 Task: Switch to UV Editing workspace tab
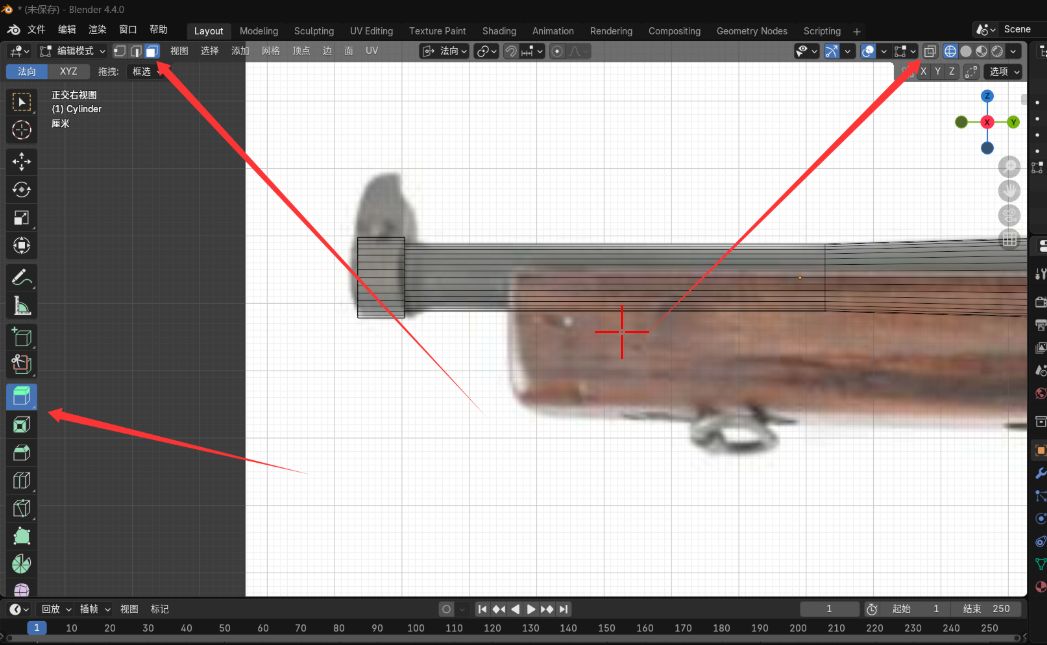371,31
